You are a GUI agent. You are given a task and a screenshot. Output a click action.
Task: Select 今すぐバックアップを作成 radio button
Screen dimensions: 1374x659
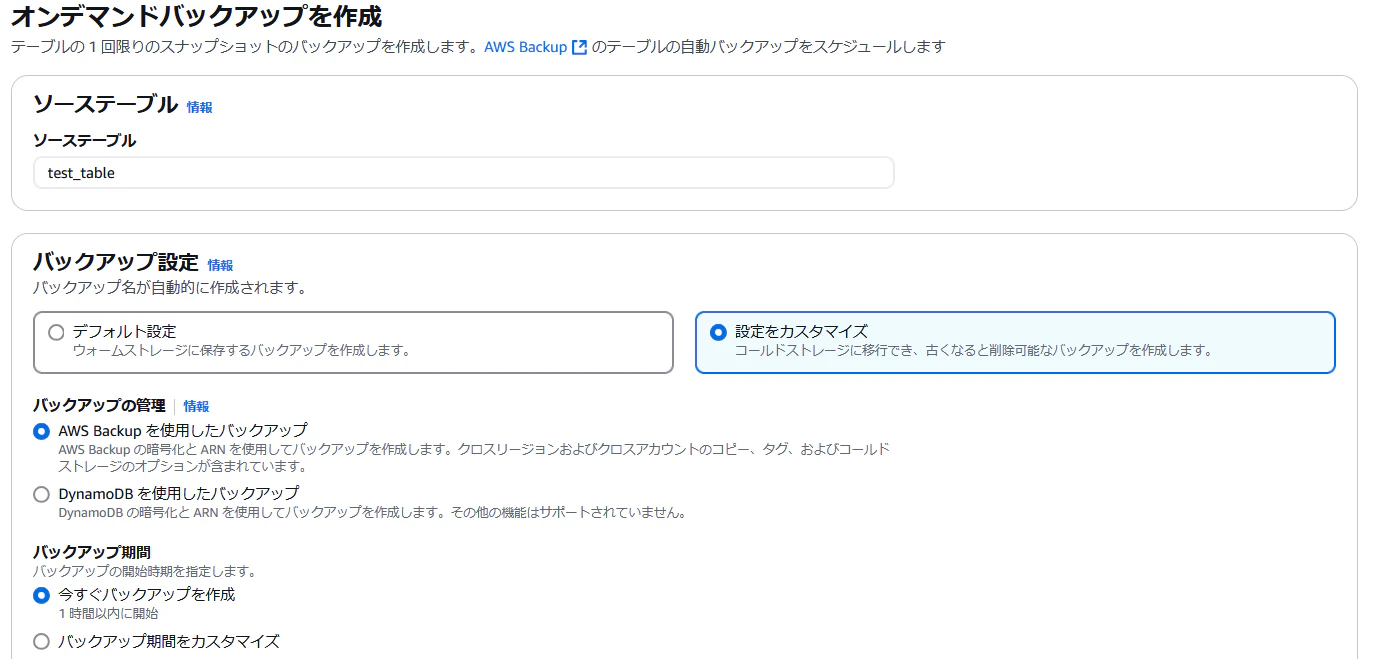tap(41, 595)
